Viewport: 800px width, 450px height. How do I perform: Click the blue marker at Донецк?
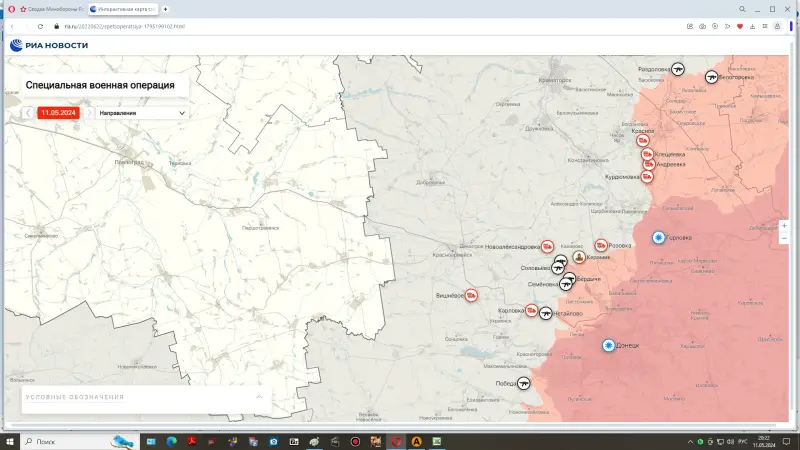pyautogui.click(x=608, y=346)
